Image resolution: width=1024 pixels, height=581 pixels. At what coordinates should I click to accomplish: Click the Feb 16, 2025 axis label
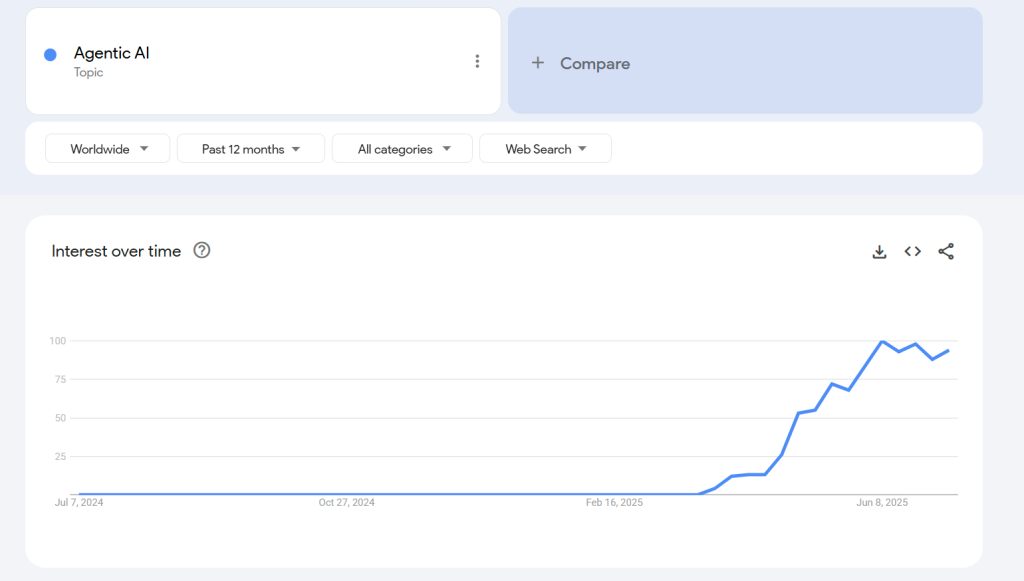615,503
